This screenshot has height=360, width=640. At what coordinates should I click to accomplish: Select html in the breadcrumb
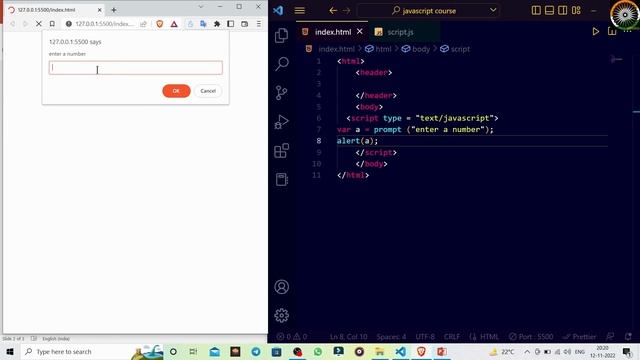click(x=383, y=49)
